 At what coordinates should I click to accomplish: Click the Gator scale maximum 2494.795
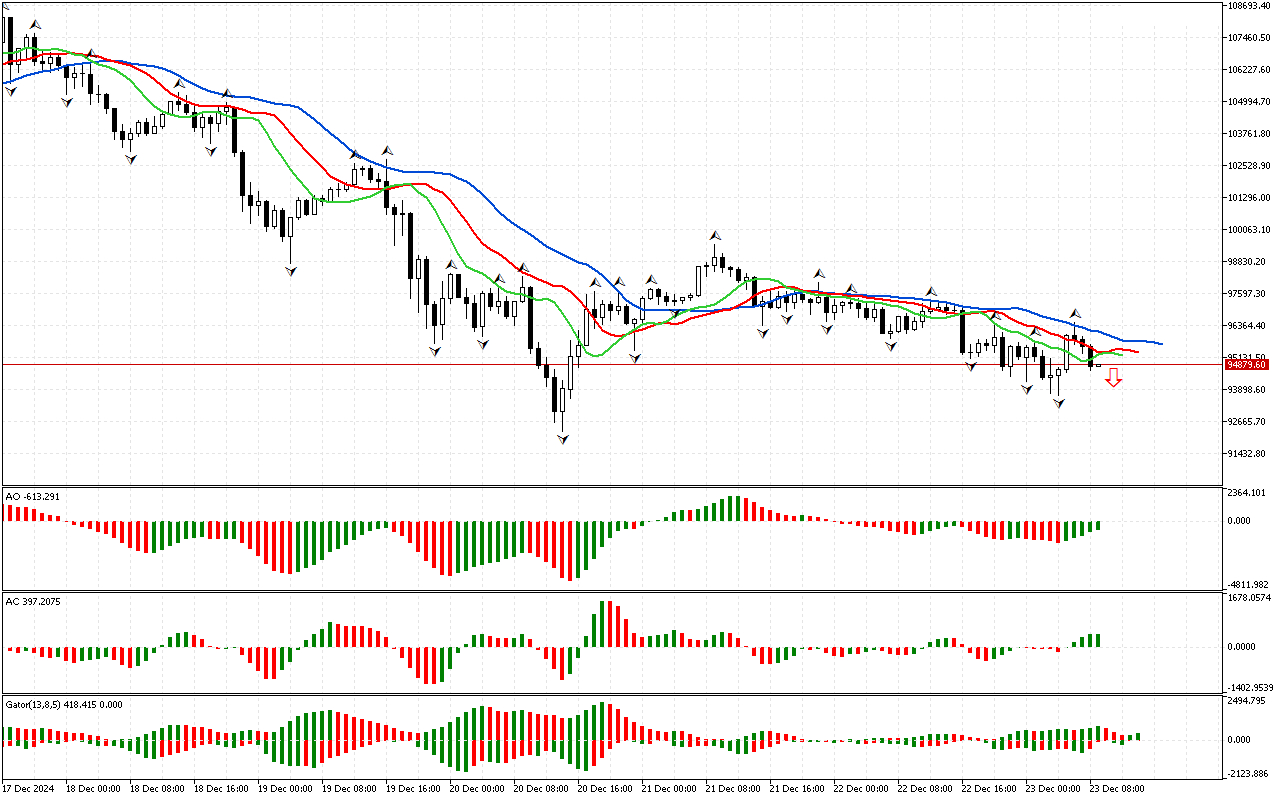(x=1246, y=700)
